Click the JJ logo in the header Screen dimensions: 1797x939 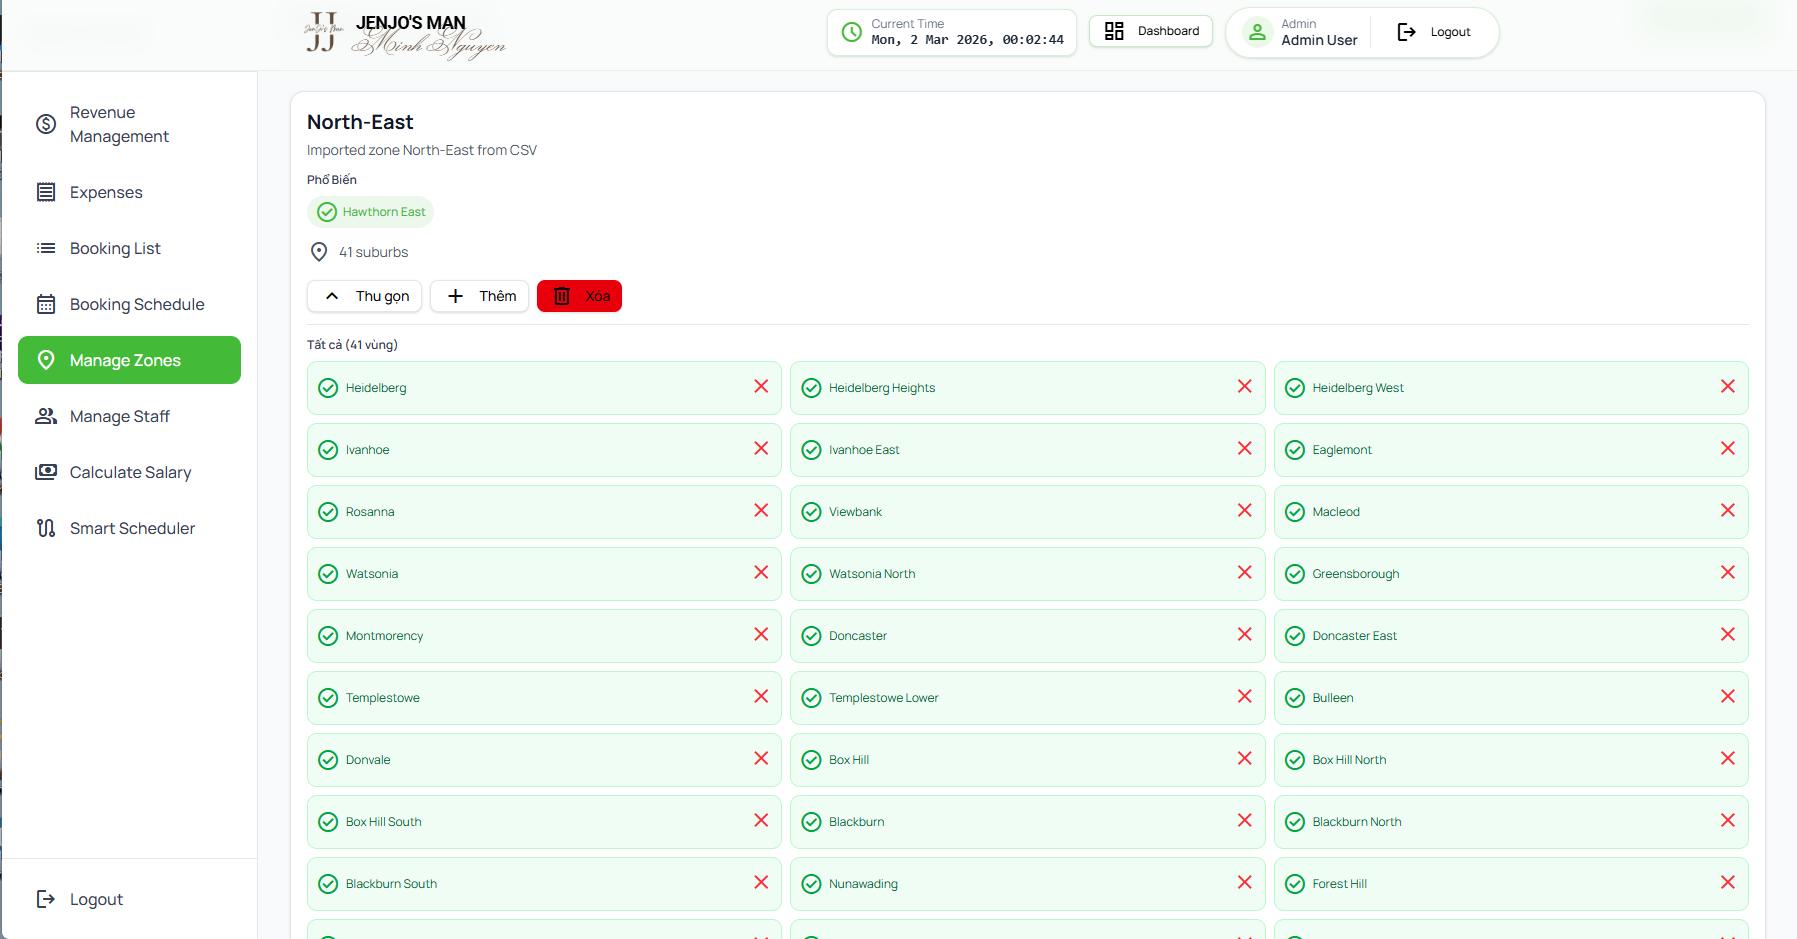pos(322,33)
